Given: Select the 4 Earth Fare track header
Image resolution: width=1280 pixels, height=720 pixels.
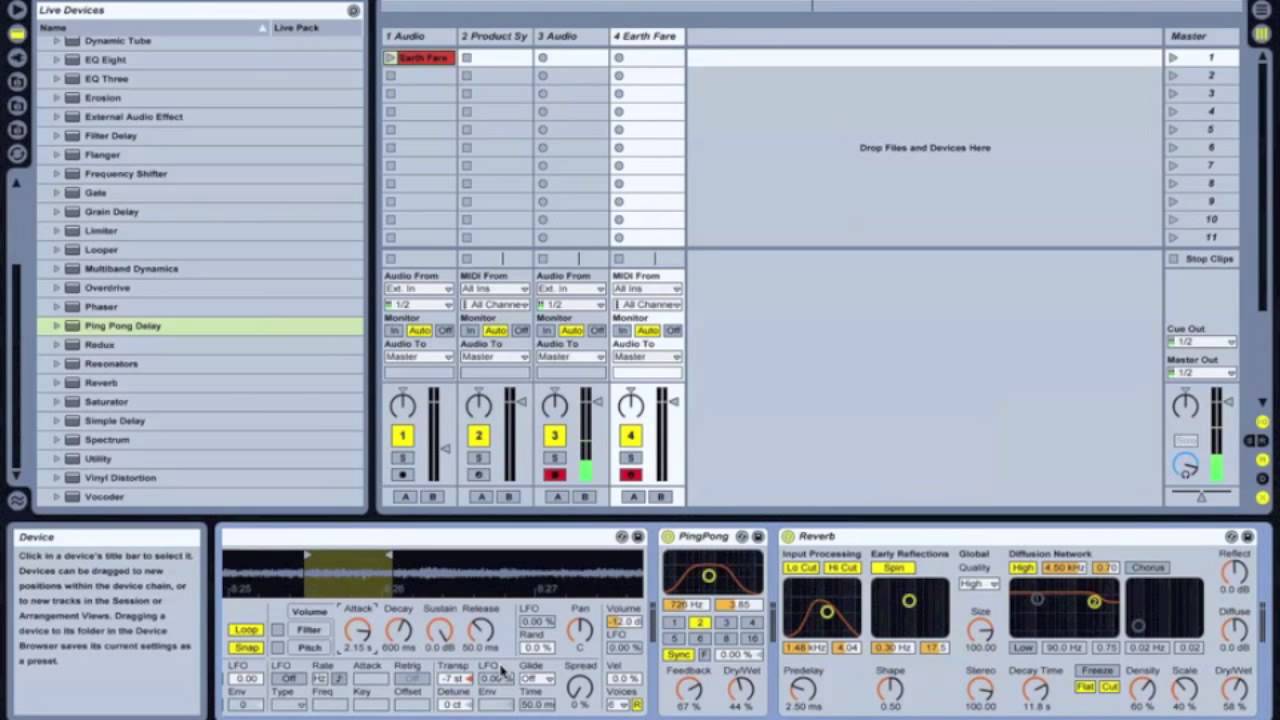Looking at the screenshot, I should click(x=647, y=36).
